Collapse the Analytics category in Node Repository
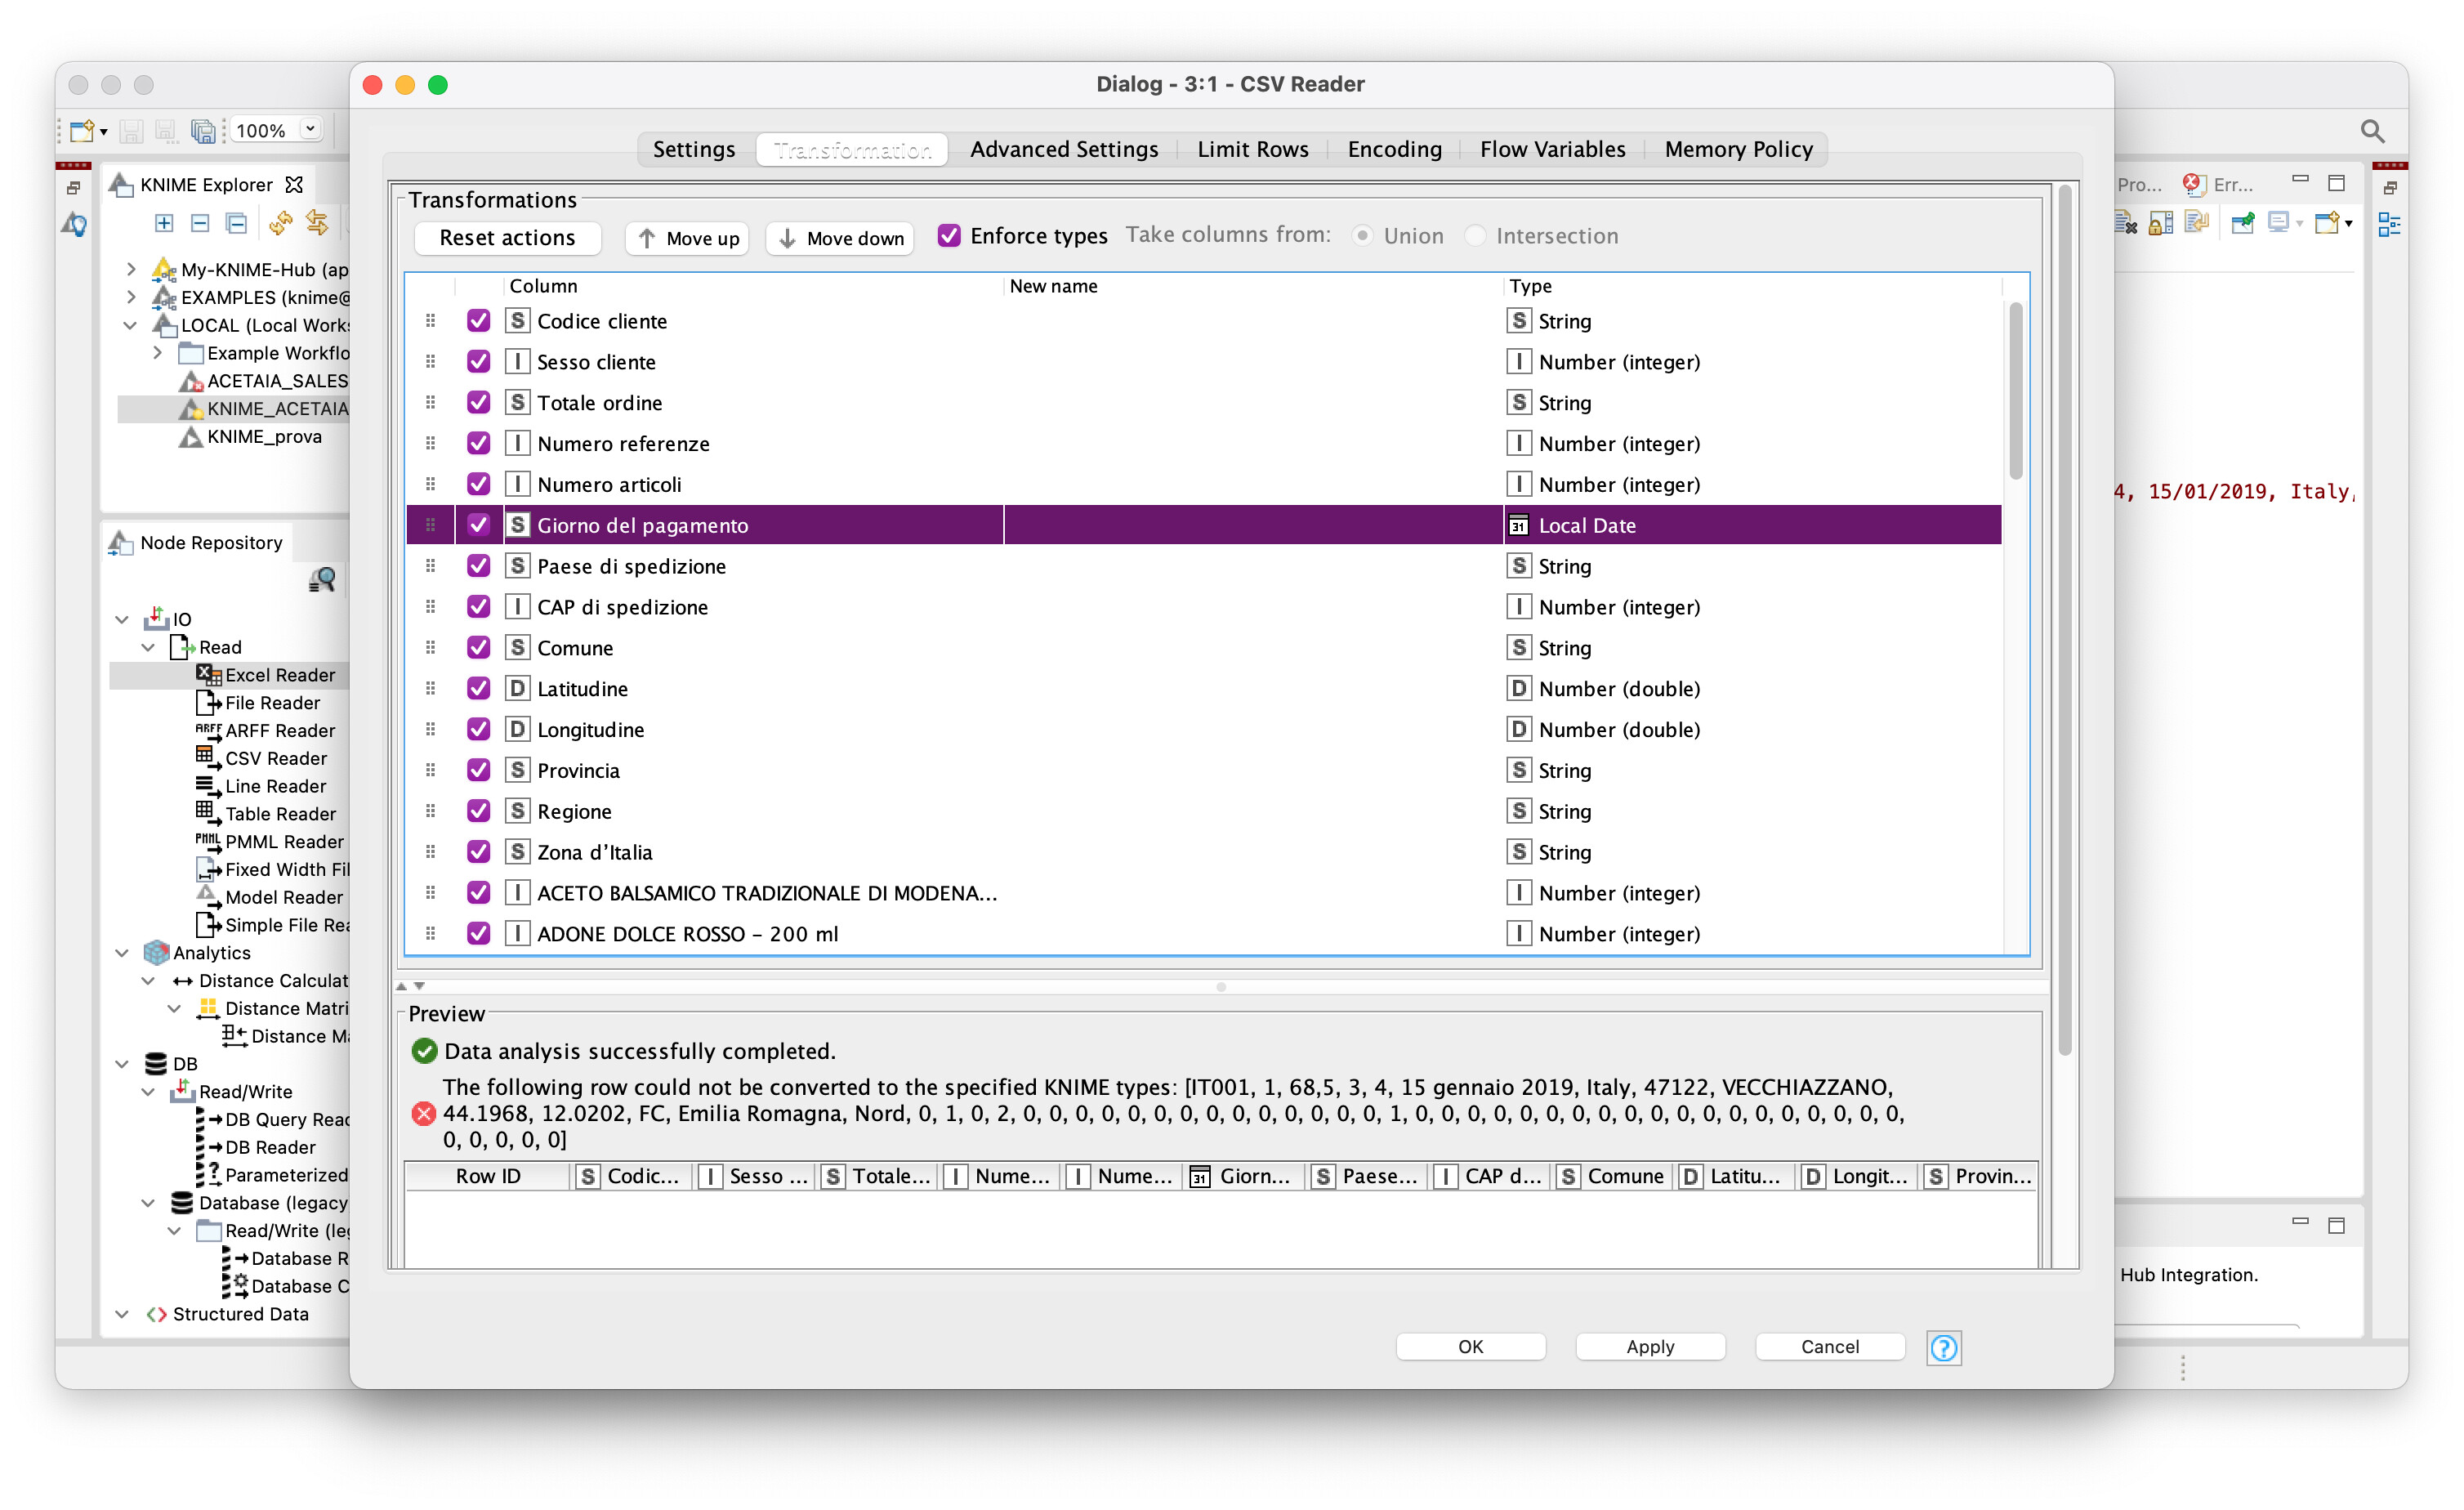Image resolution: width=2464 pixels, height=1510 pixels. pyautogui.click(x=122, y=953)
